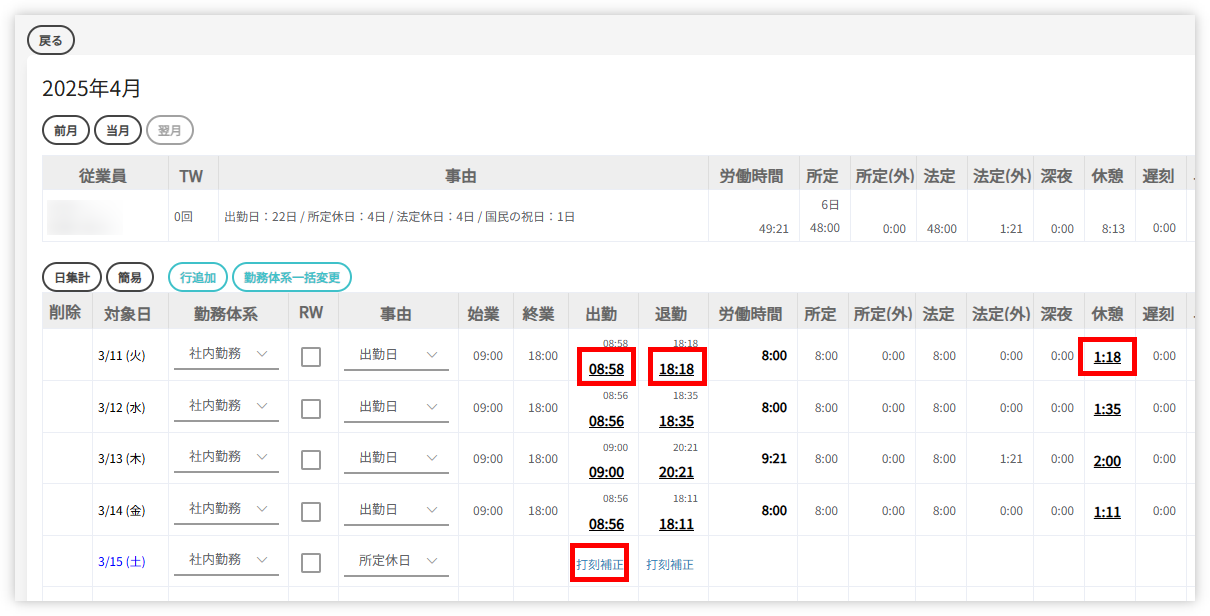Tick the RW checkbox on 3/12 (水)

311,408
